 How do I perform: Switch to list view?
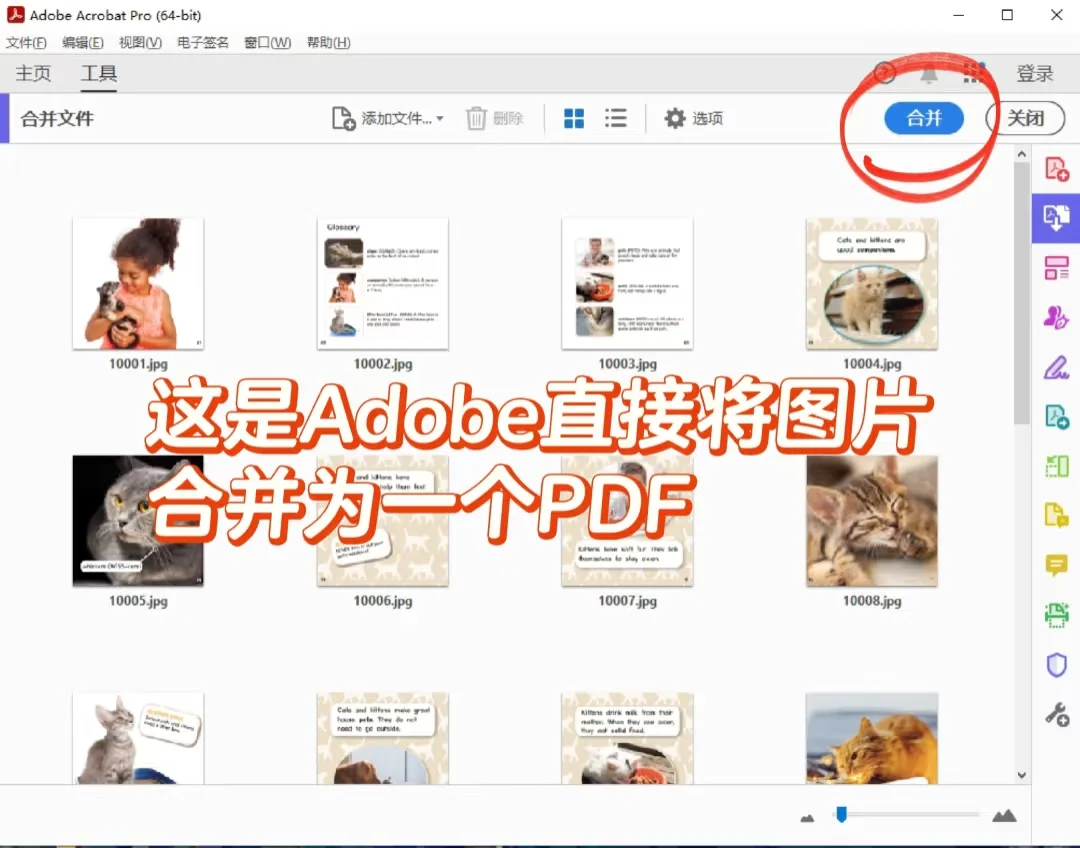(x=616, y=118)
